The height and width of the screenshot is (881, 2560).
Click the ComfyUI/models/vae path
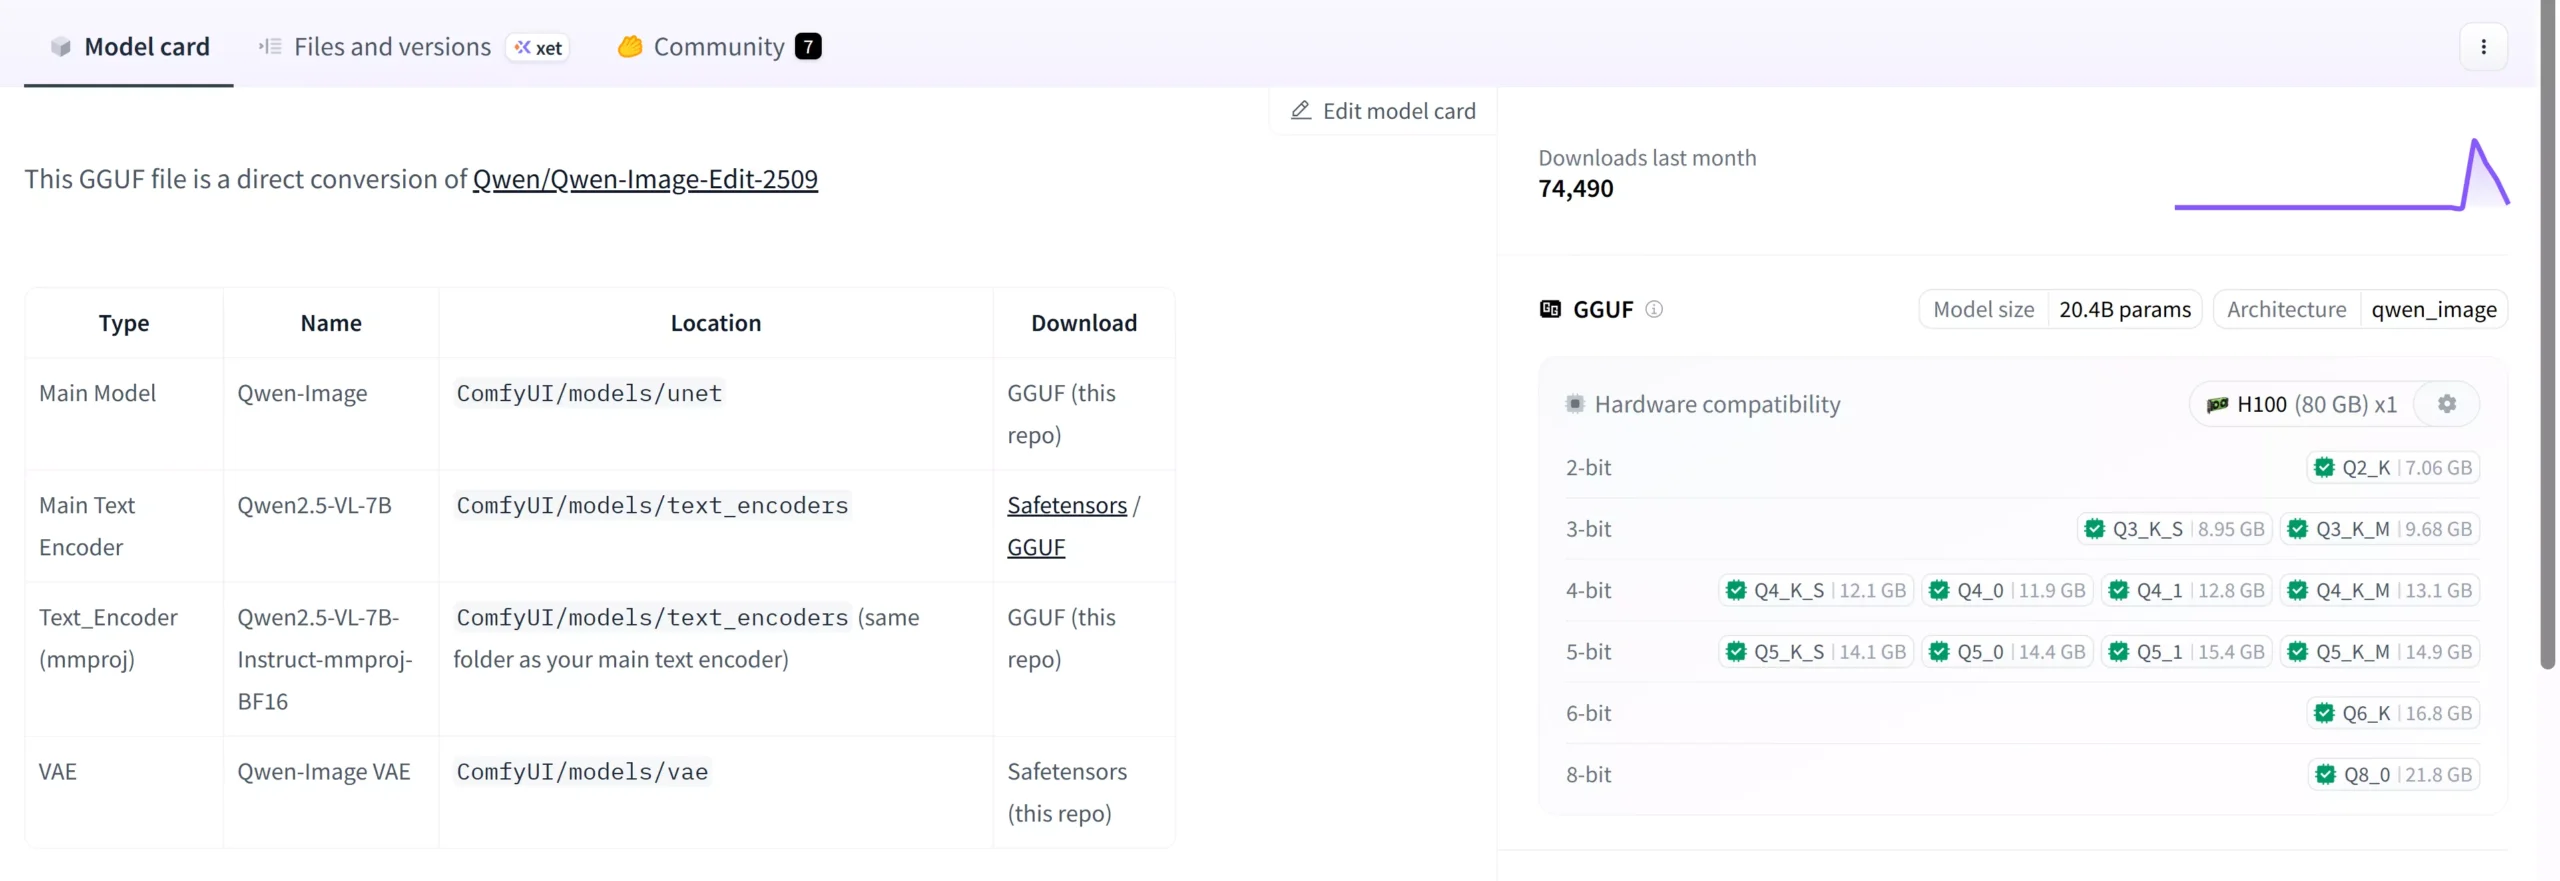coord(582,772)
